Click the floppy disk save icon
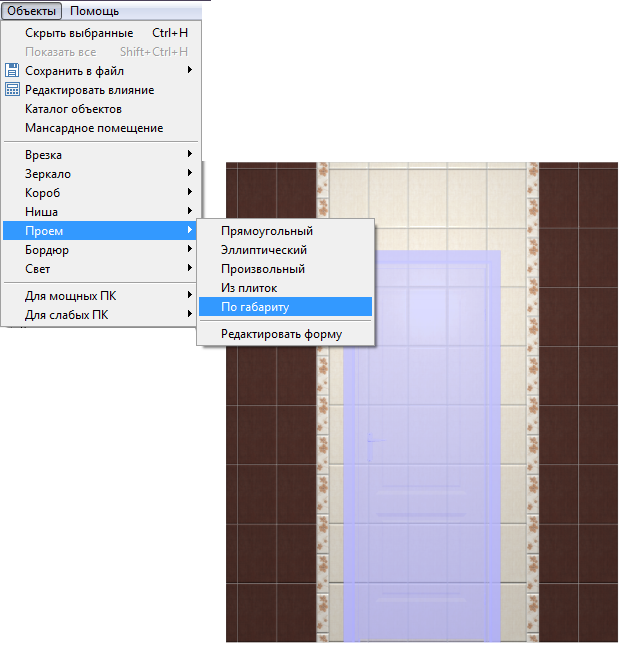The image size is (621, 645). click(x=12, y=70)
